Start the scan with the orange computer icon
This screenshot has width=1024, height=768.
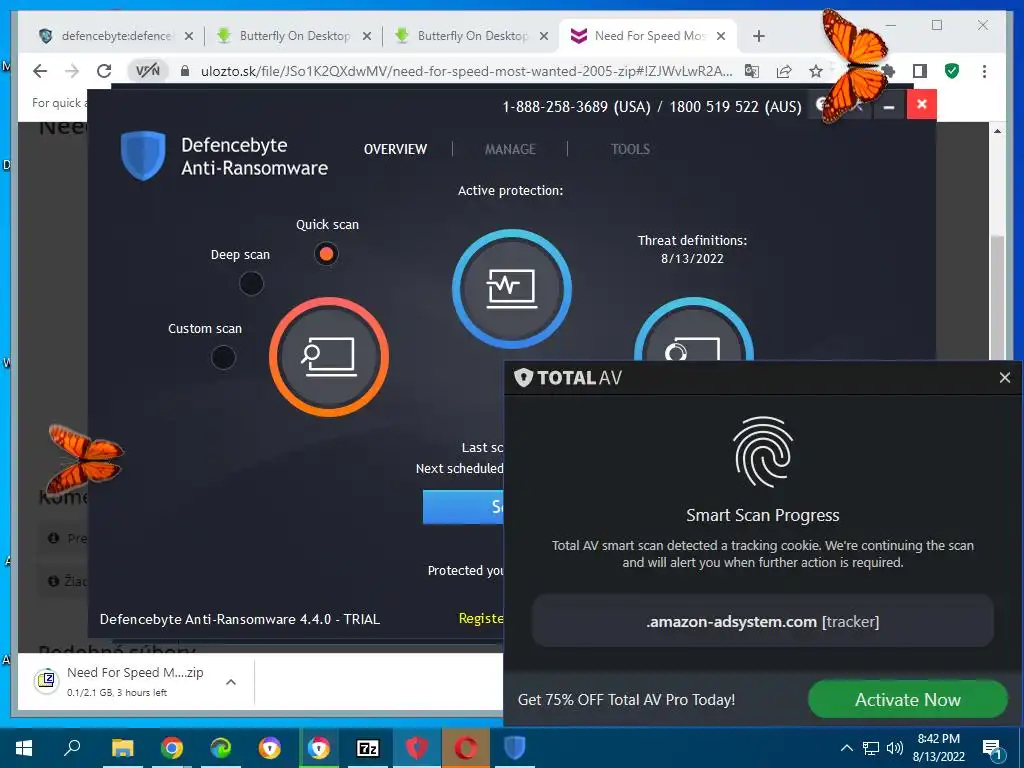click(x=328, y=357)
